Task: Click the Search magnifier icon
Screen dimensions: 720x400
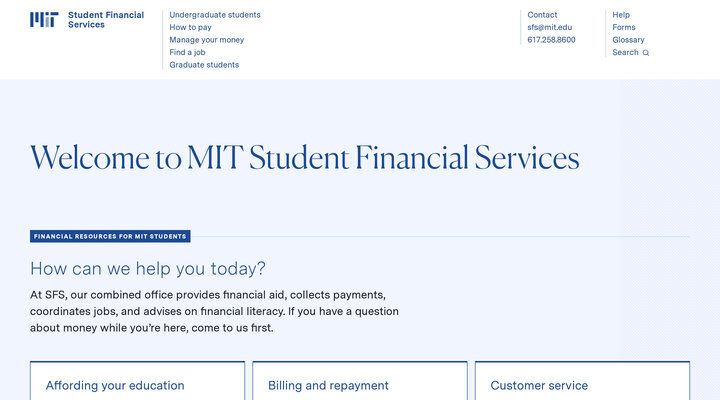Action: coord(646,53)
